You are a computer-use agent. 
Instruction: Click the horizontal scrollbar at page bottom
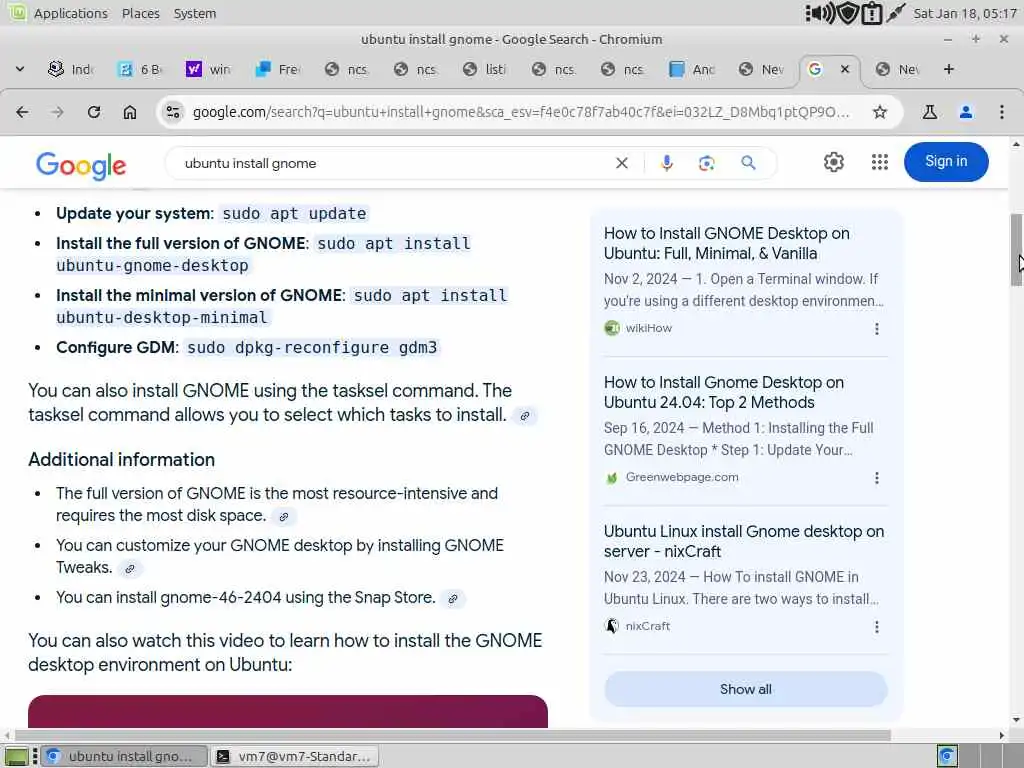453,735
